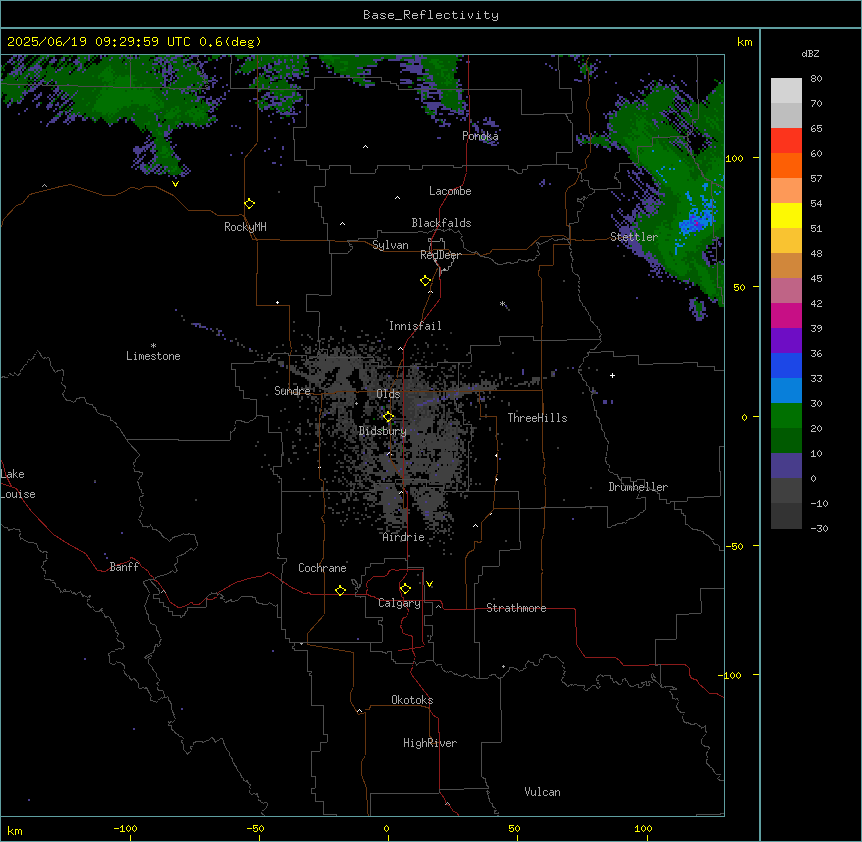
Task: Click the RockyMH label
Action: tap(245, 227)
